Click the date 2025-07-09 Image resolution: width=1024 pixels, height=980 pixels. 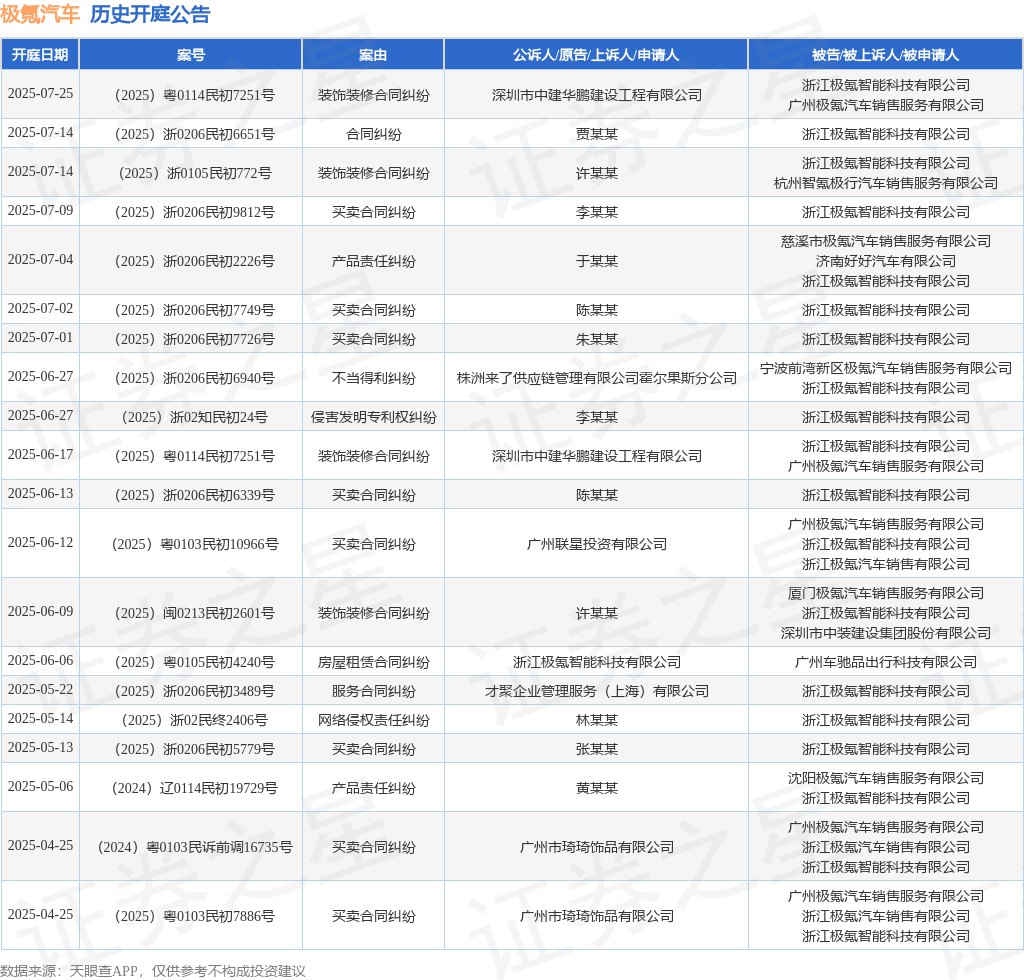tap(40, 210)
